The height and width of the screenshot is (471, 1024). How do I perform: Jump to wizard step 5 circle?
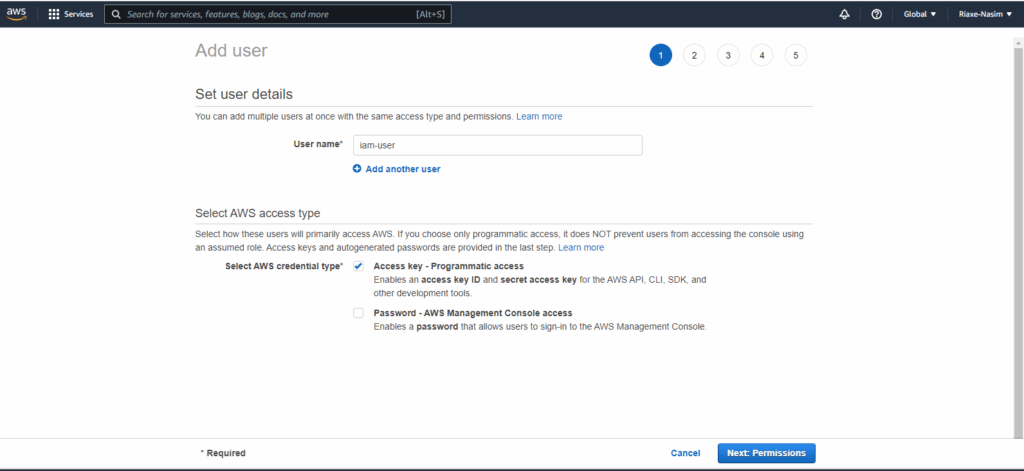tap(796, 55)
